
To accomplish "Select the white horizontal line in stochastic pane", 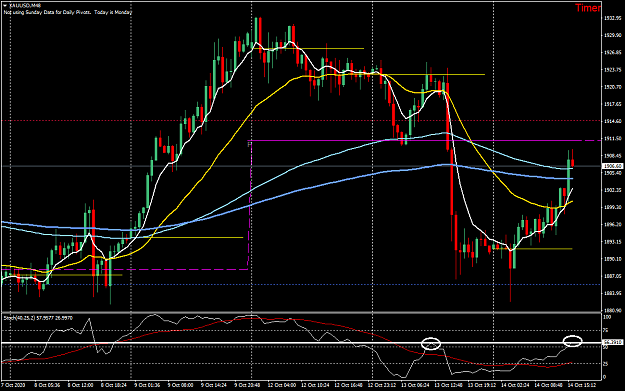I will point(301,343).
